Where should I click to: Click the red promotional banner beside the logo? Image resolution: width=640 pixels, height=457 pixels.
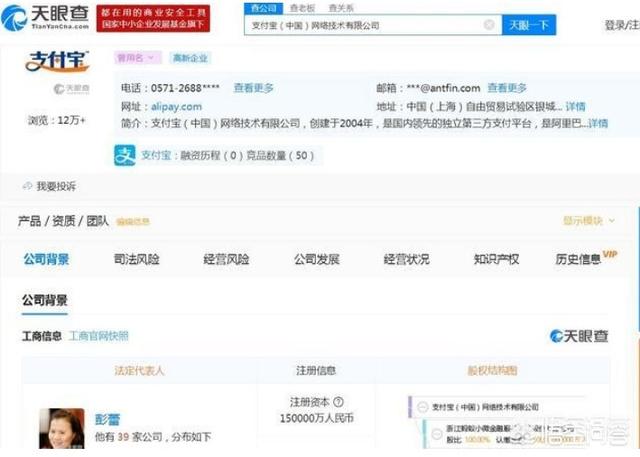(153, 18)
